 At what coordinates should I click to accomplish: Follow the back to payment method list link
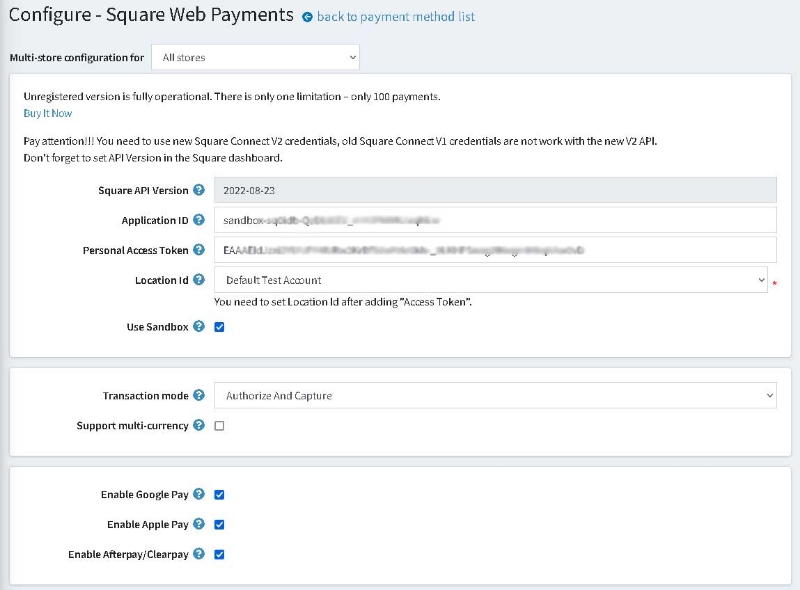[396, 17]
